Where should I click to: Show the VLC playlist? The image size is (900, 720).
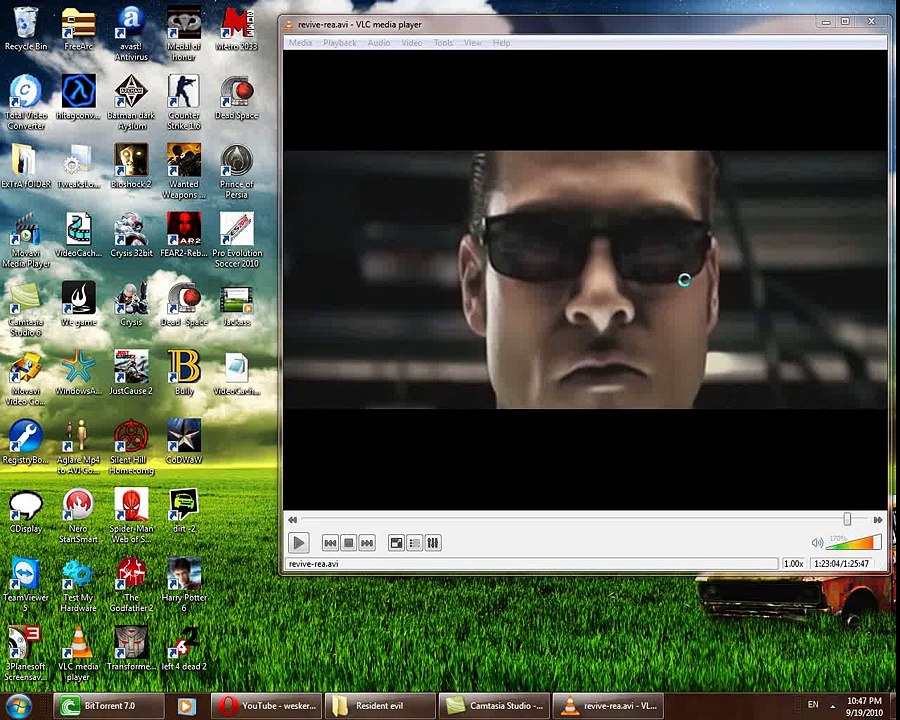[414, 543]
